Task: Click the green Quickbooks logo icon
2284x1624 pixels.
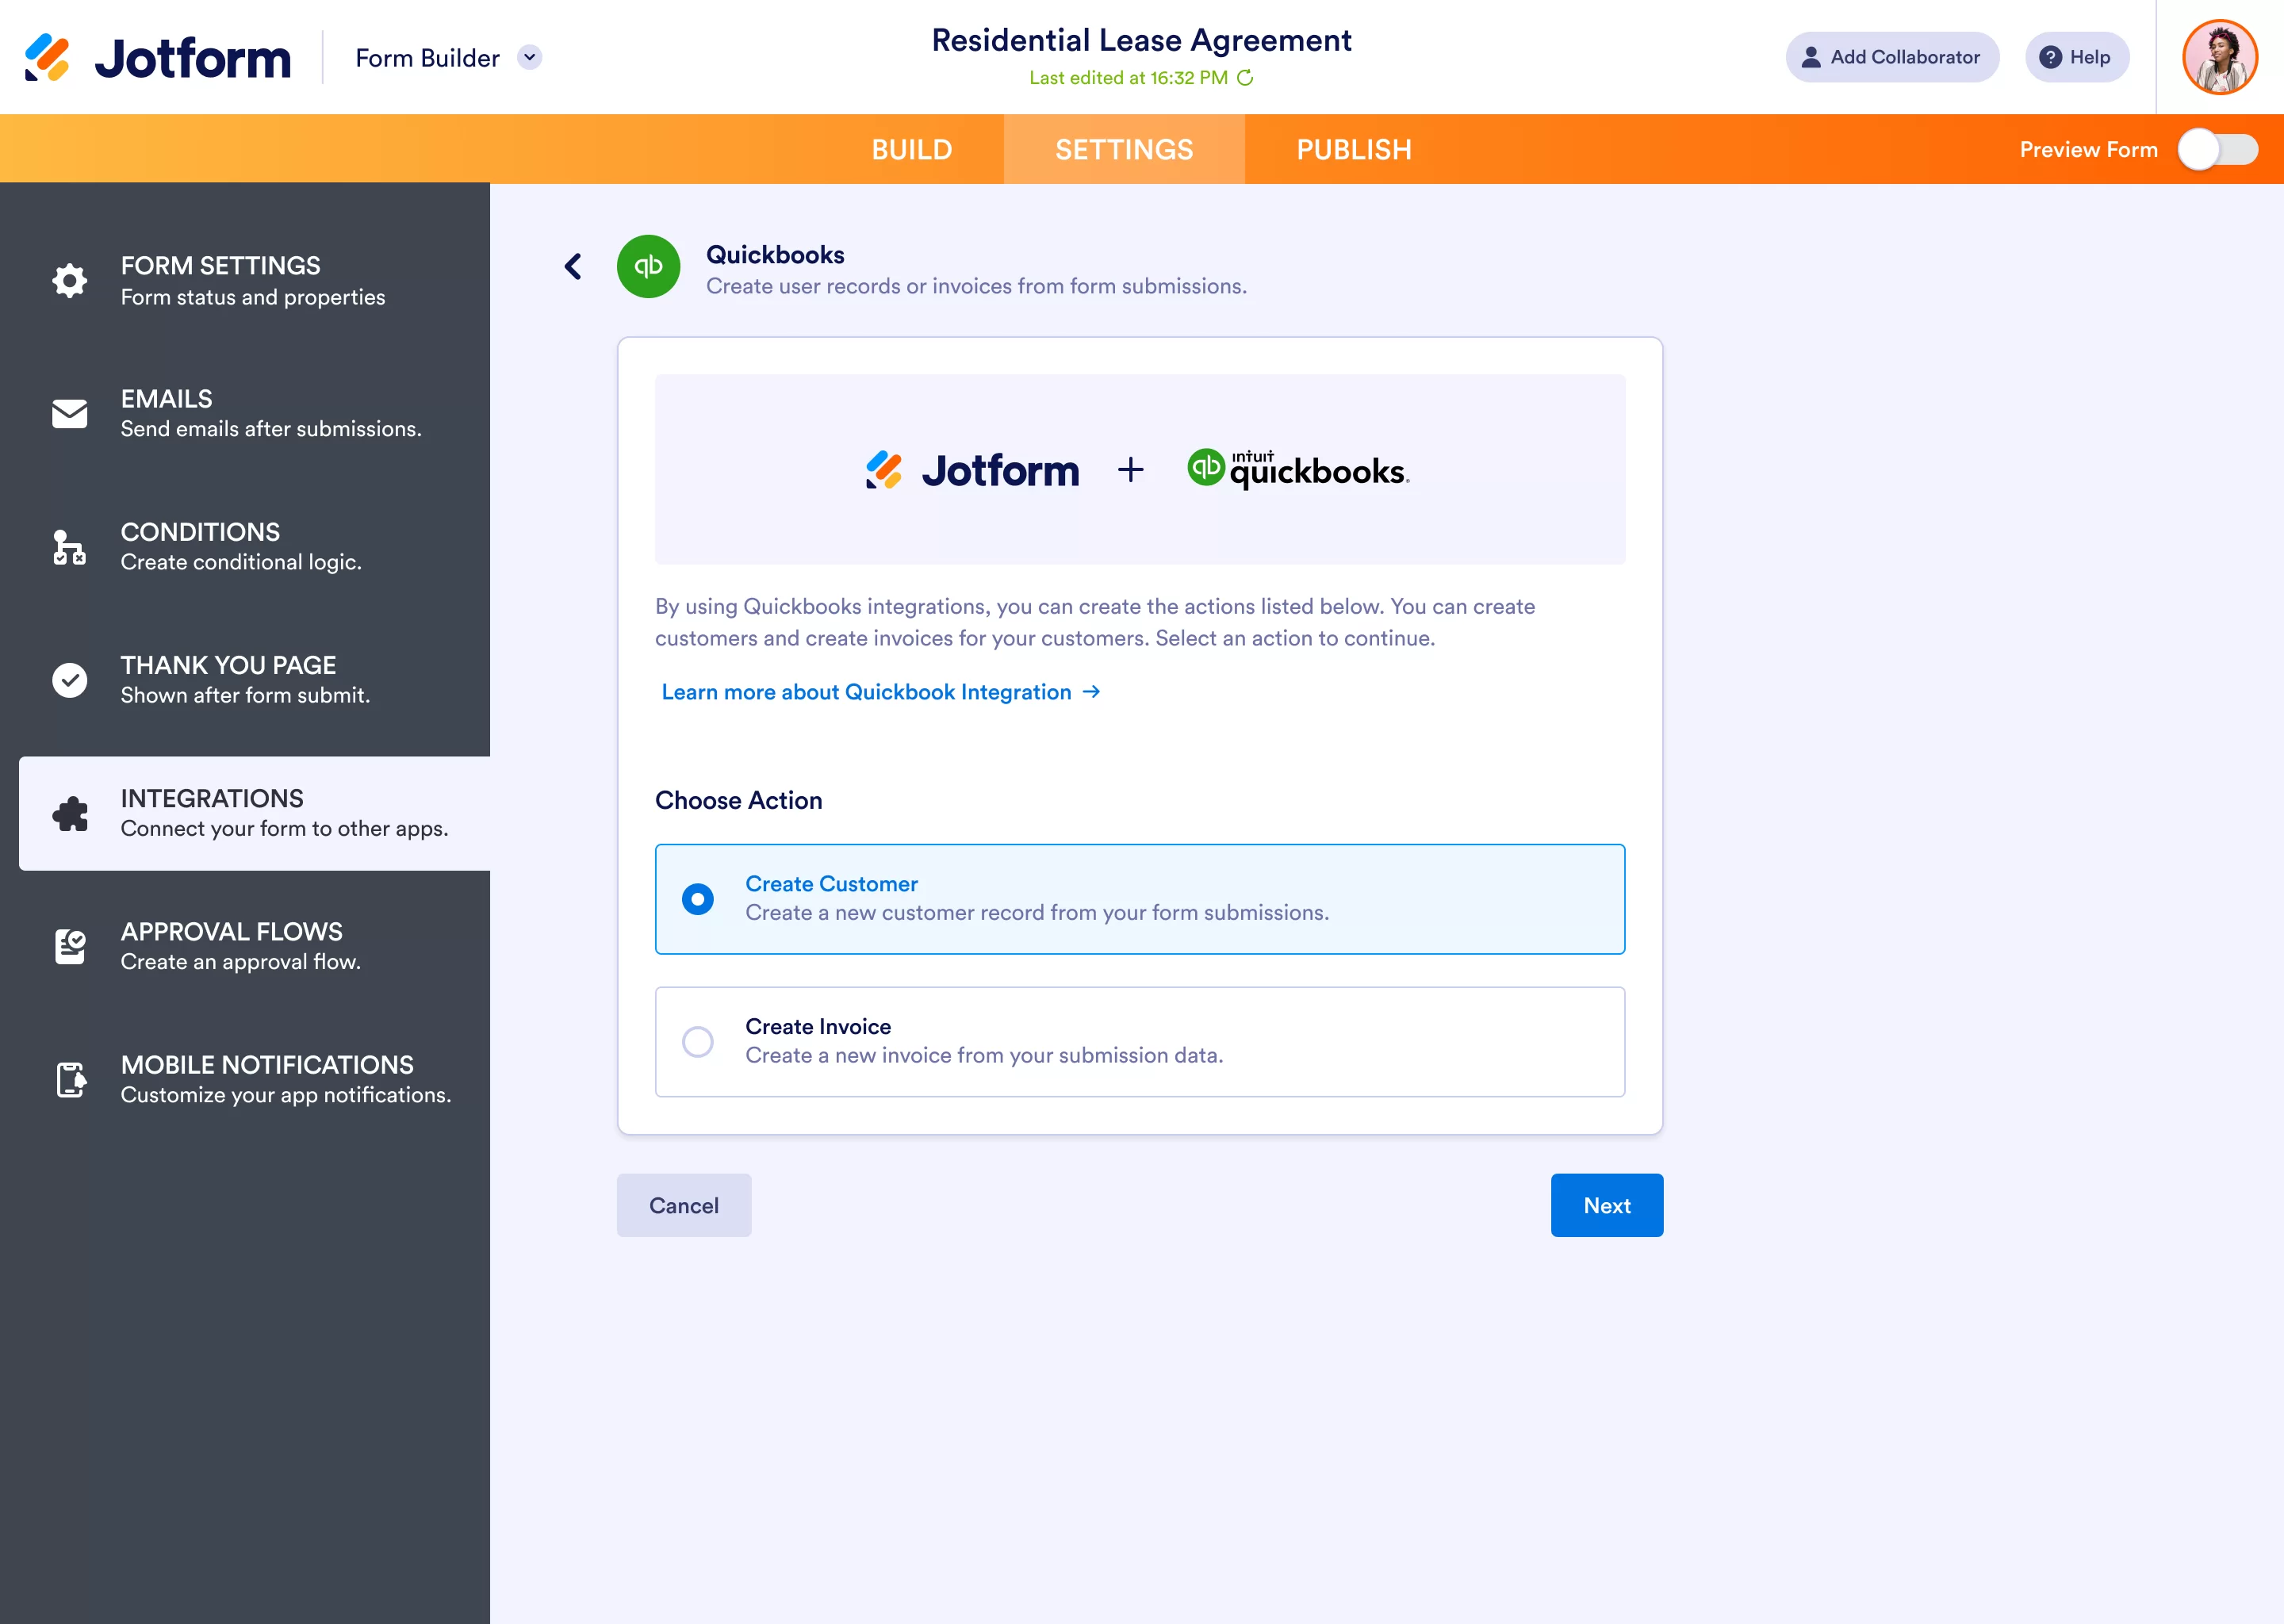Action: coord(648,267)
